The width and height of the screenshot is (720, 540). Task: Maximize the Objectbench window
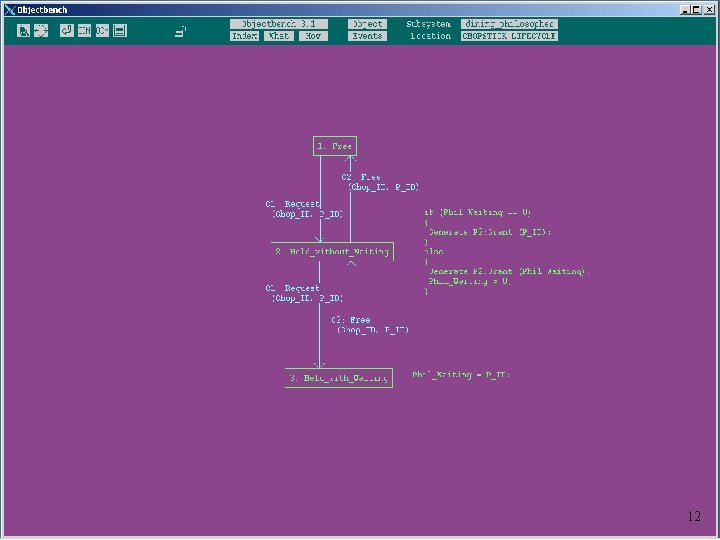tap(696, 10)
